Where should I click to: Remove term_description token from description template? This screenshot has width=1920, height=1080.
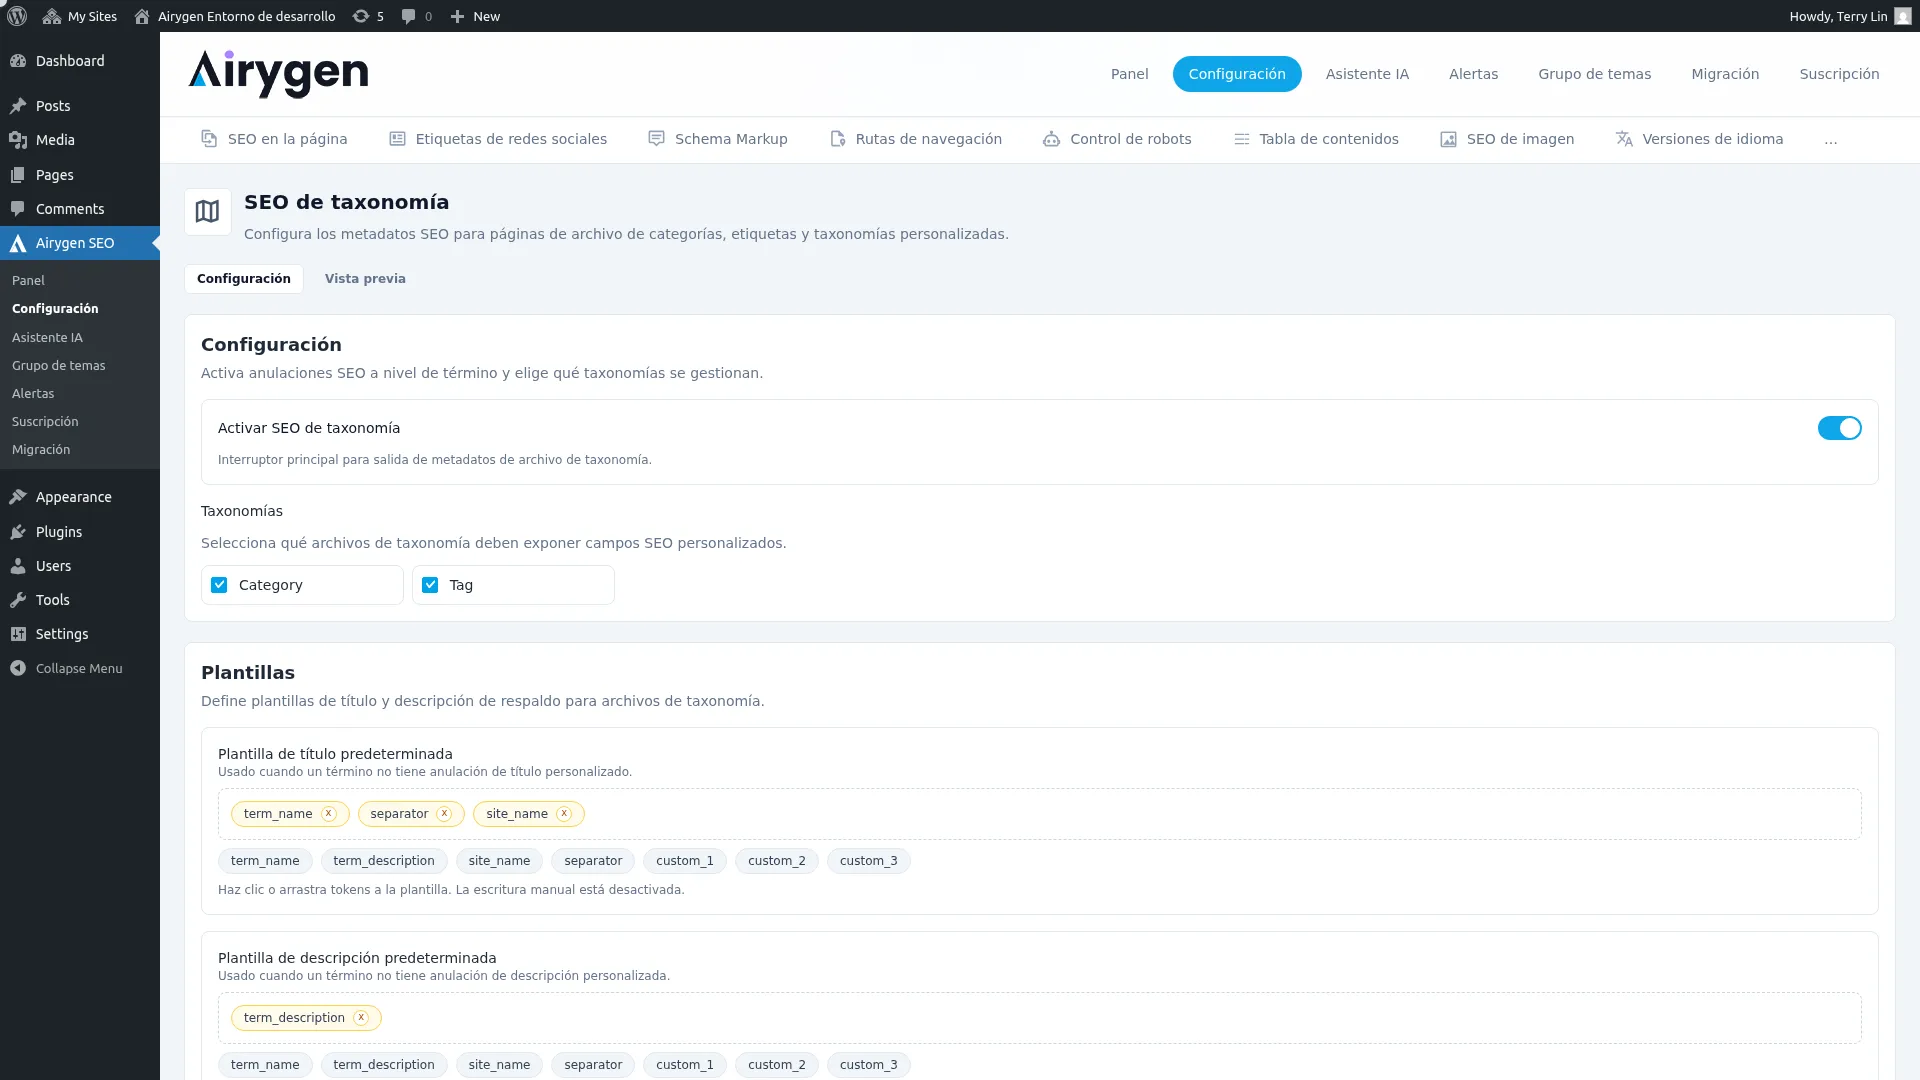[x=361, y=1018]
